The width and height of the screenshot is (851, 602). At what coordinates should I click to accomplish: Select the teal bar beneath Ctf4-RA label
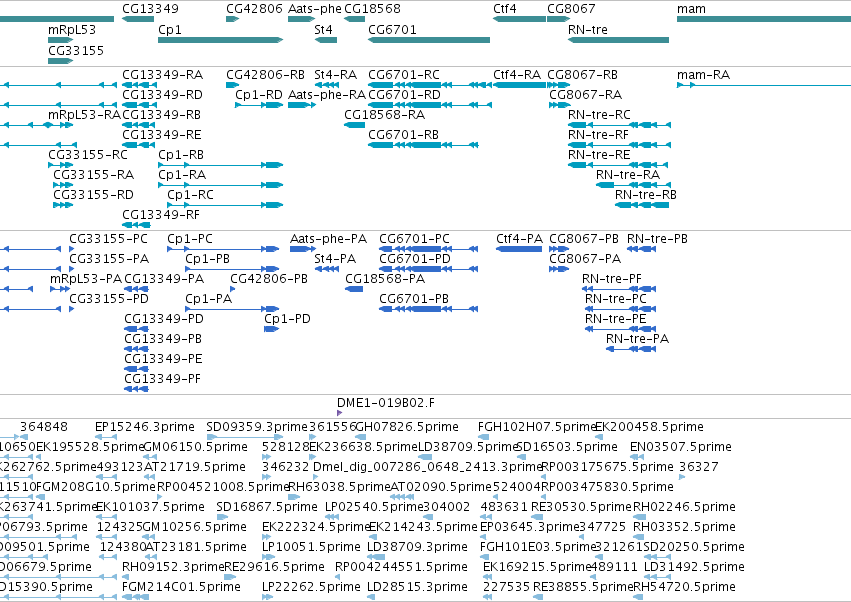coord(519,85)
